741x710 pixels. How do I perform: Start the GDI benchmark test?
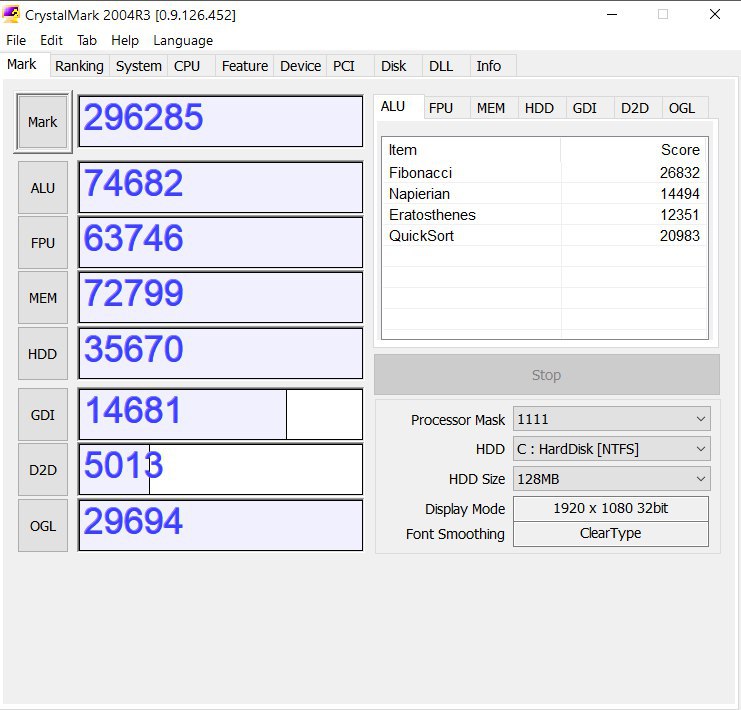(43, 415)
